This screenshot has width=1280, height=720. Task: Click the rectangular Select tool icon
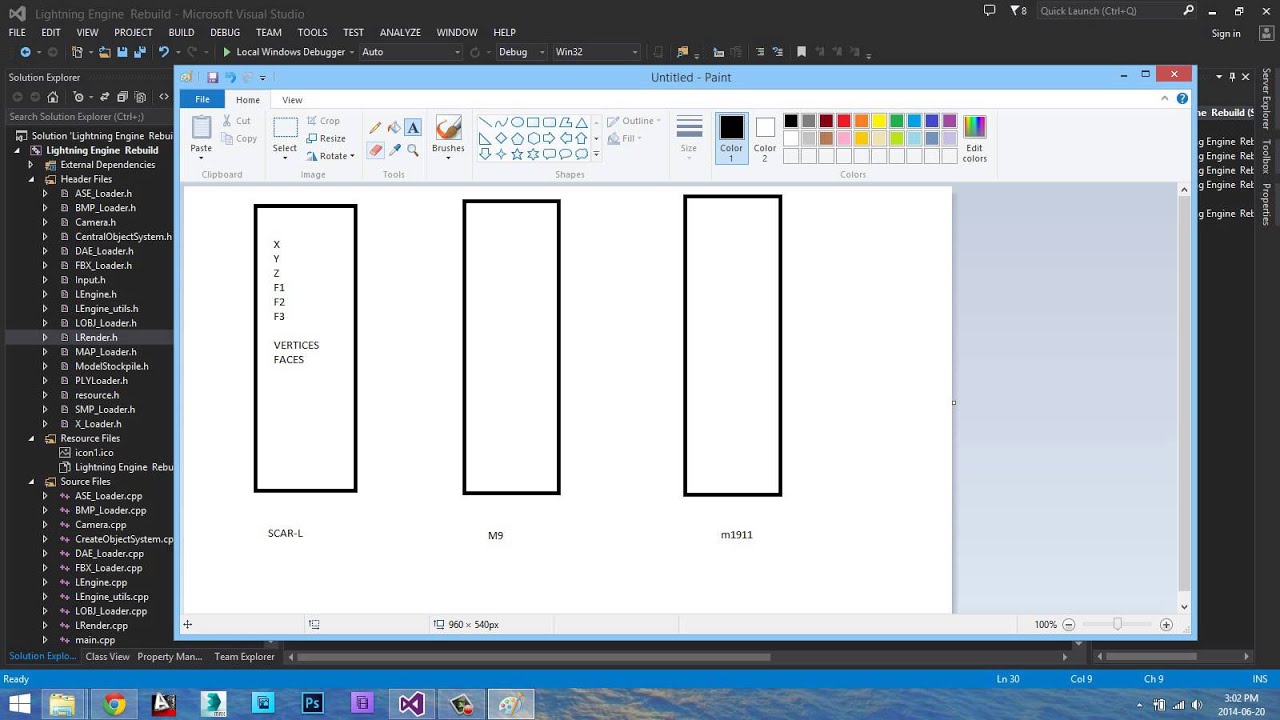[285, 128]
